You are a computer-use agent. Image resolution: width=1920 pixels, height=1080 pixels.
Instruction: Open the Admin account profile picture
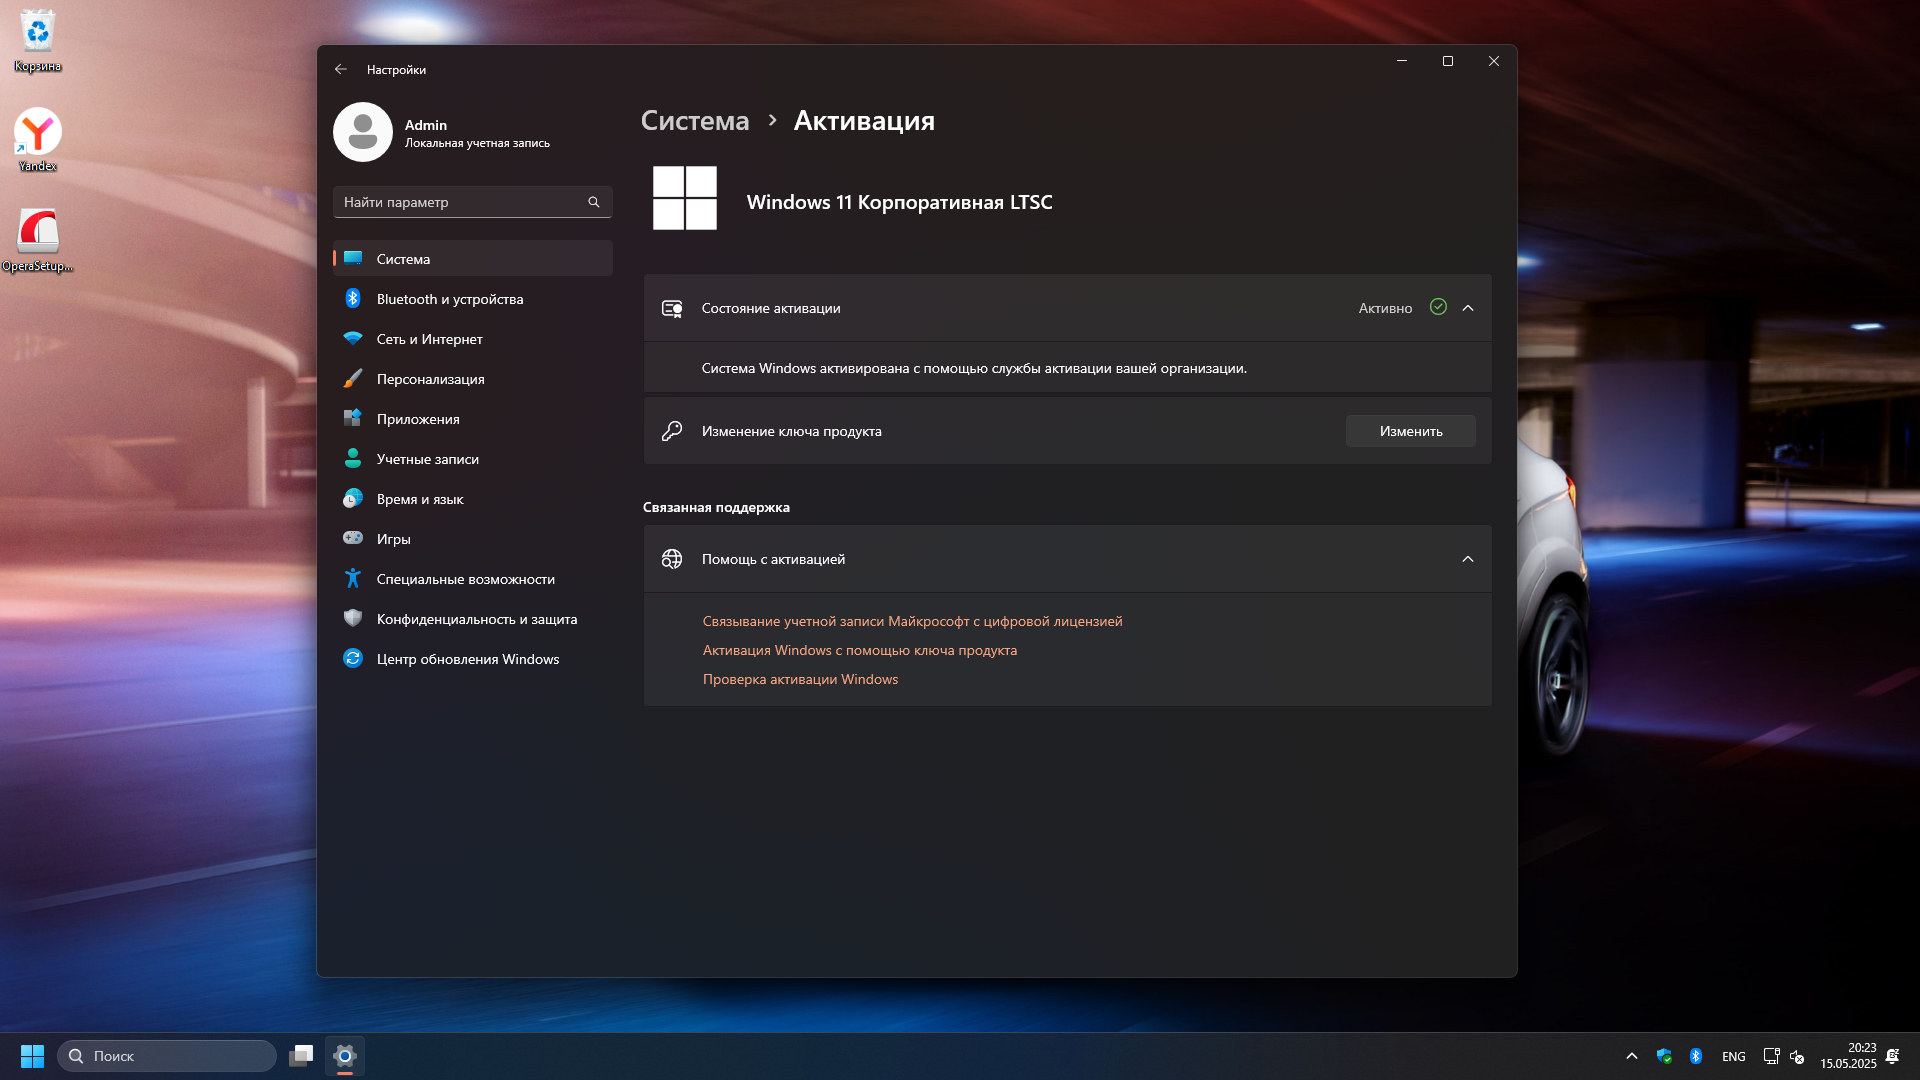point(363,132)
